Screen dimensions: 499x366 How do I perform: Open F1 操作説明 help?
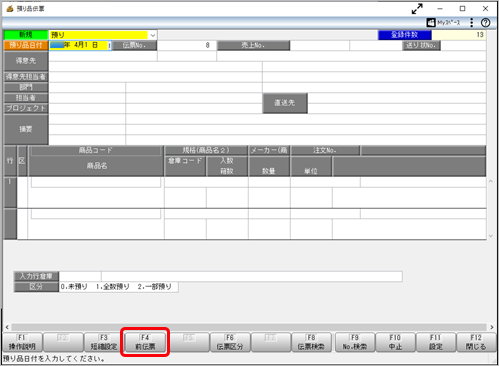coord(22,342)
